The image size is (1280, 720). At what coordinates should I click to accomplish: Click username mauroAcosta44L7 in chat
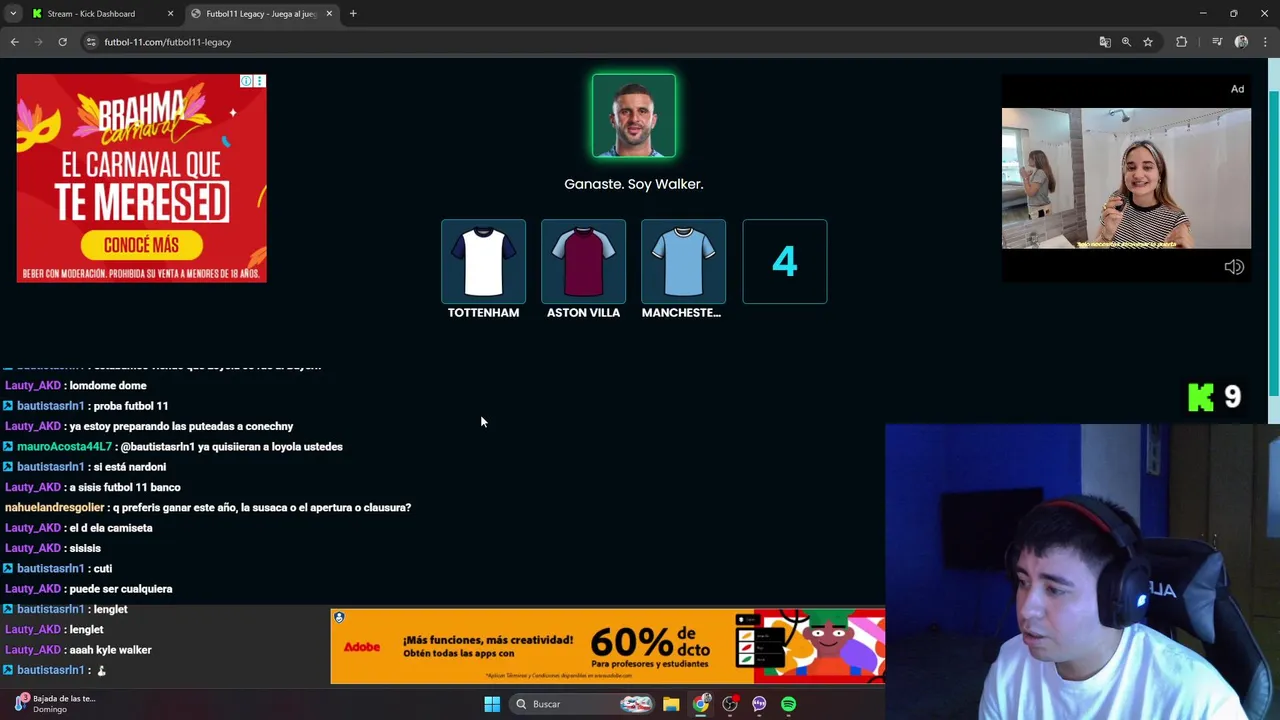click(x=64, y=447)
